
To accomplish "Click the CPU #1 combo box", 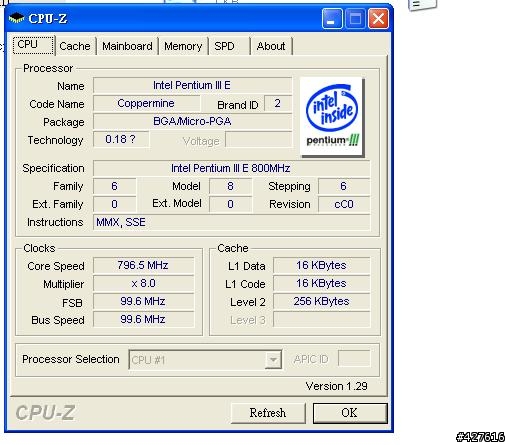I will pyautogui.click(x=205, y=360).
